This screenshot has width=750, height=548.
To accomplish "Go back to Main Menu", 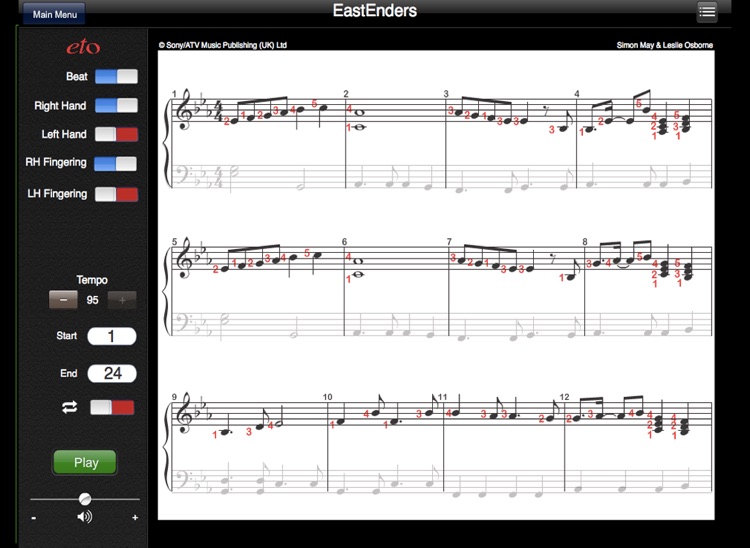I will tap(54, 14).
